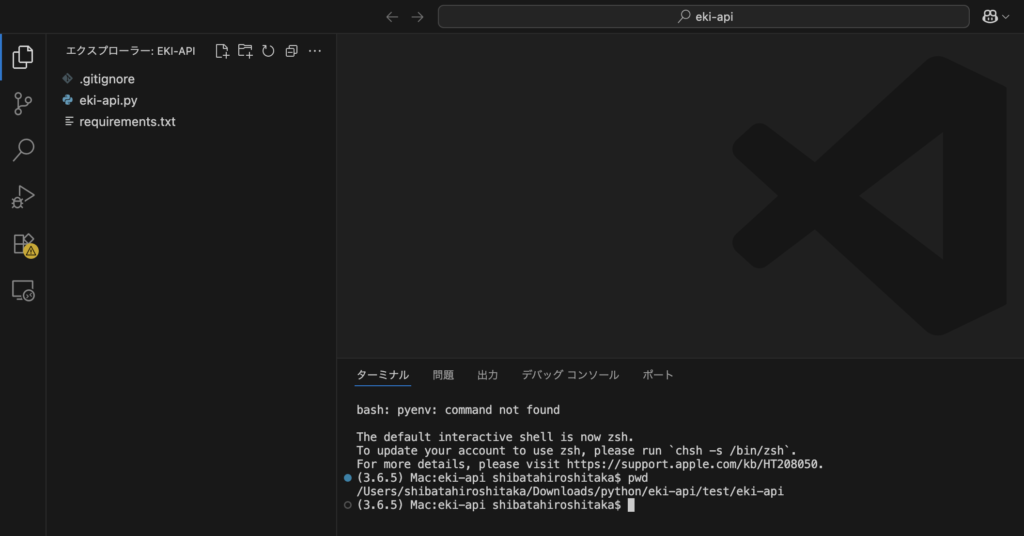Click the 'bash: pyenv: command not found' line
The width and height of the screenshot is (1024, 536).
458,410
